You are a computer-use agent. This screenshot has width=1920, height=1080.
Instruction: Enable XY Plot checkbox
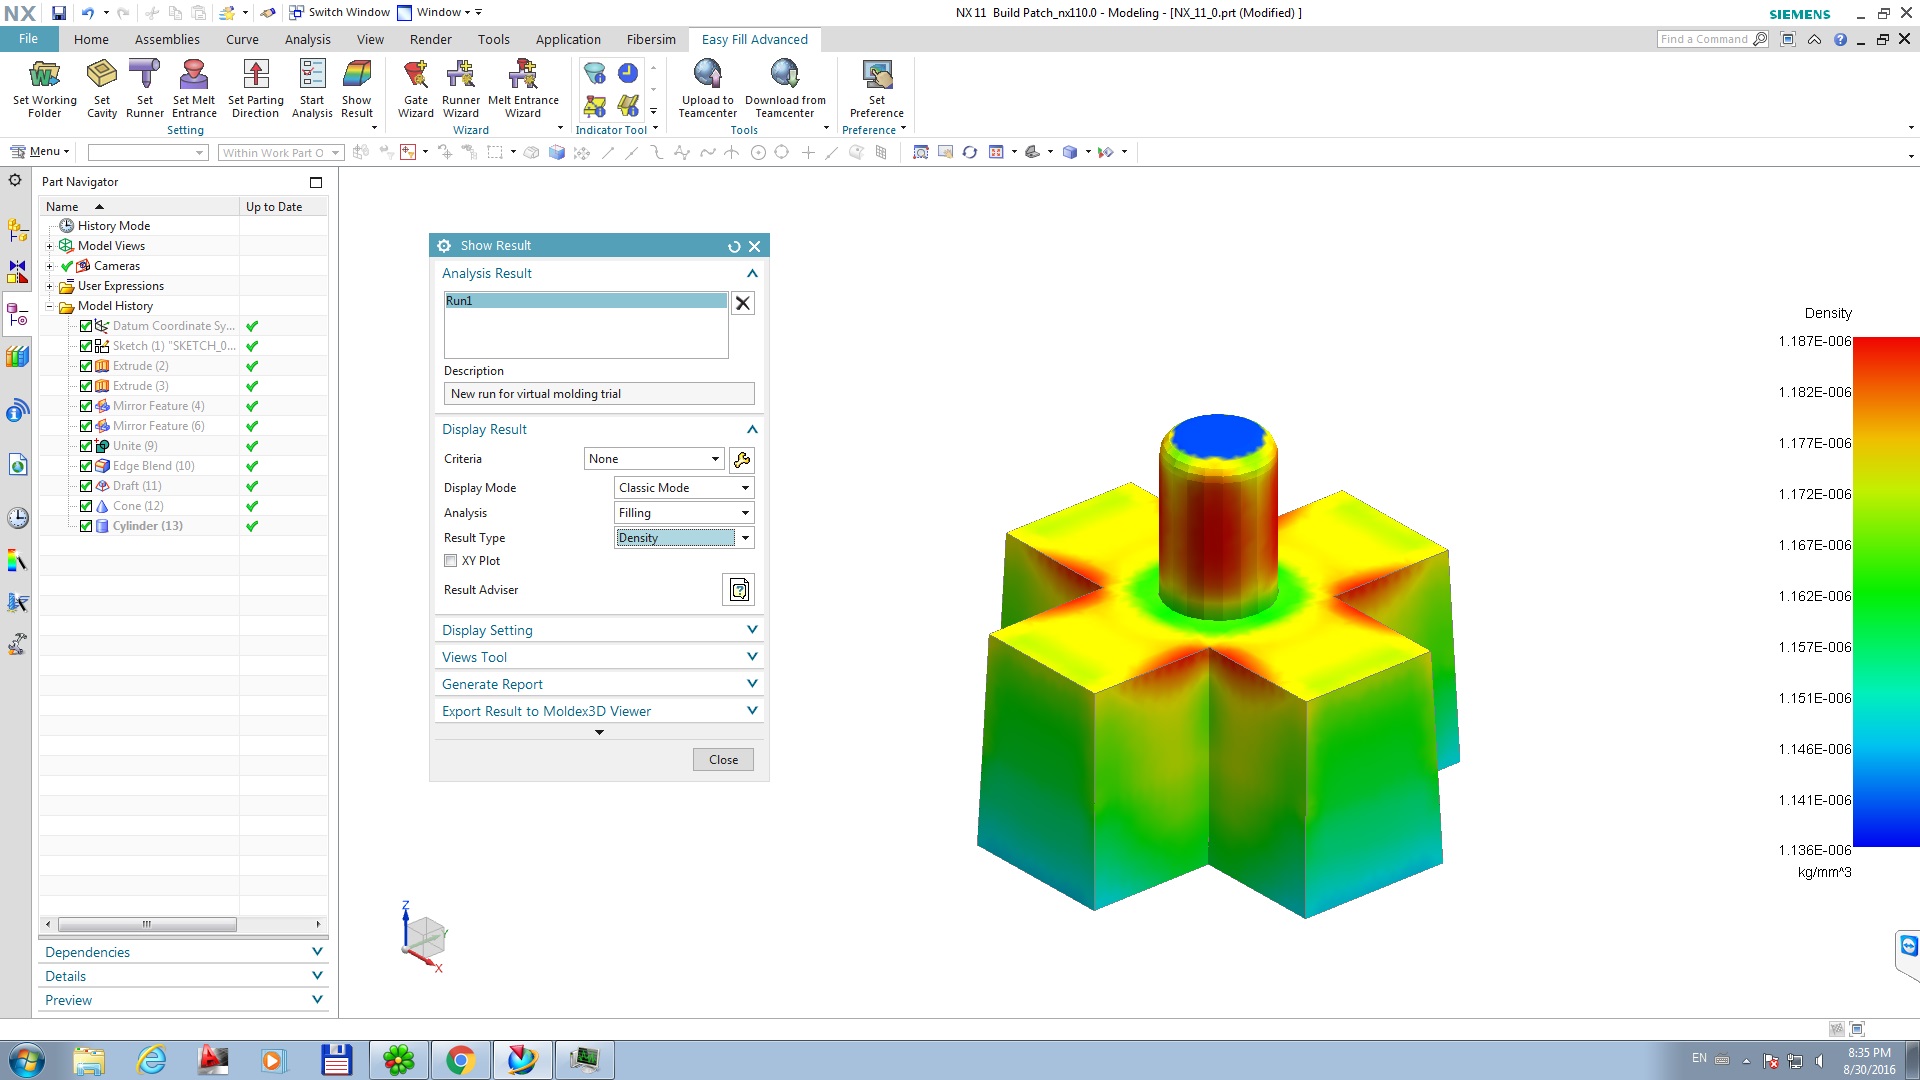point(450,560)
